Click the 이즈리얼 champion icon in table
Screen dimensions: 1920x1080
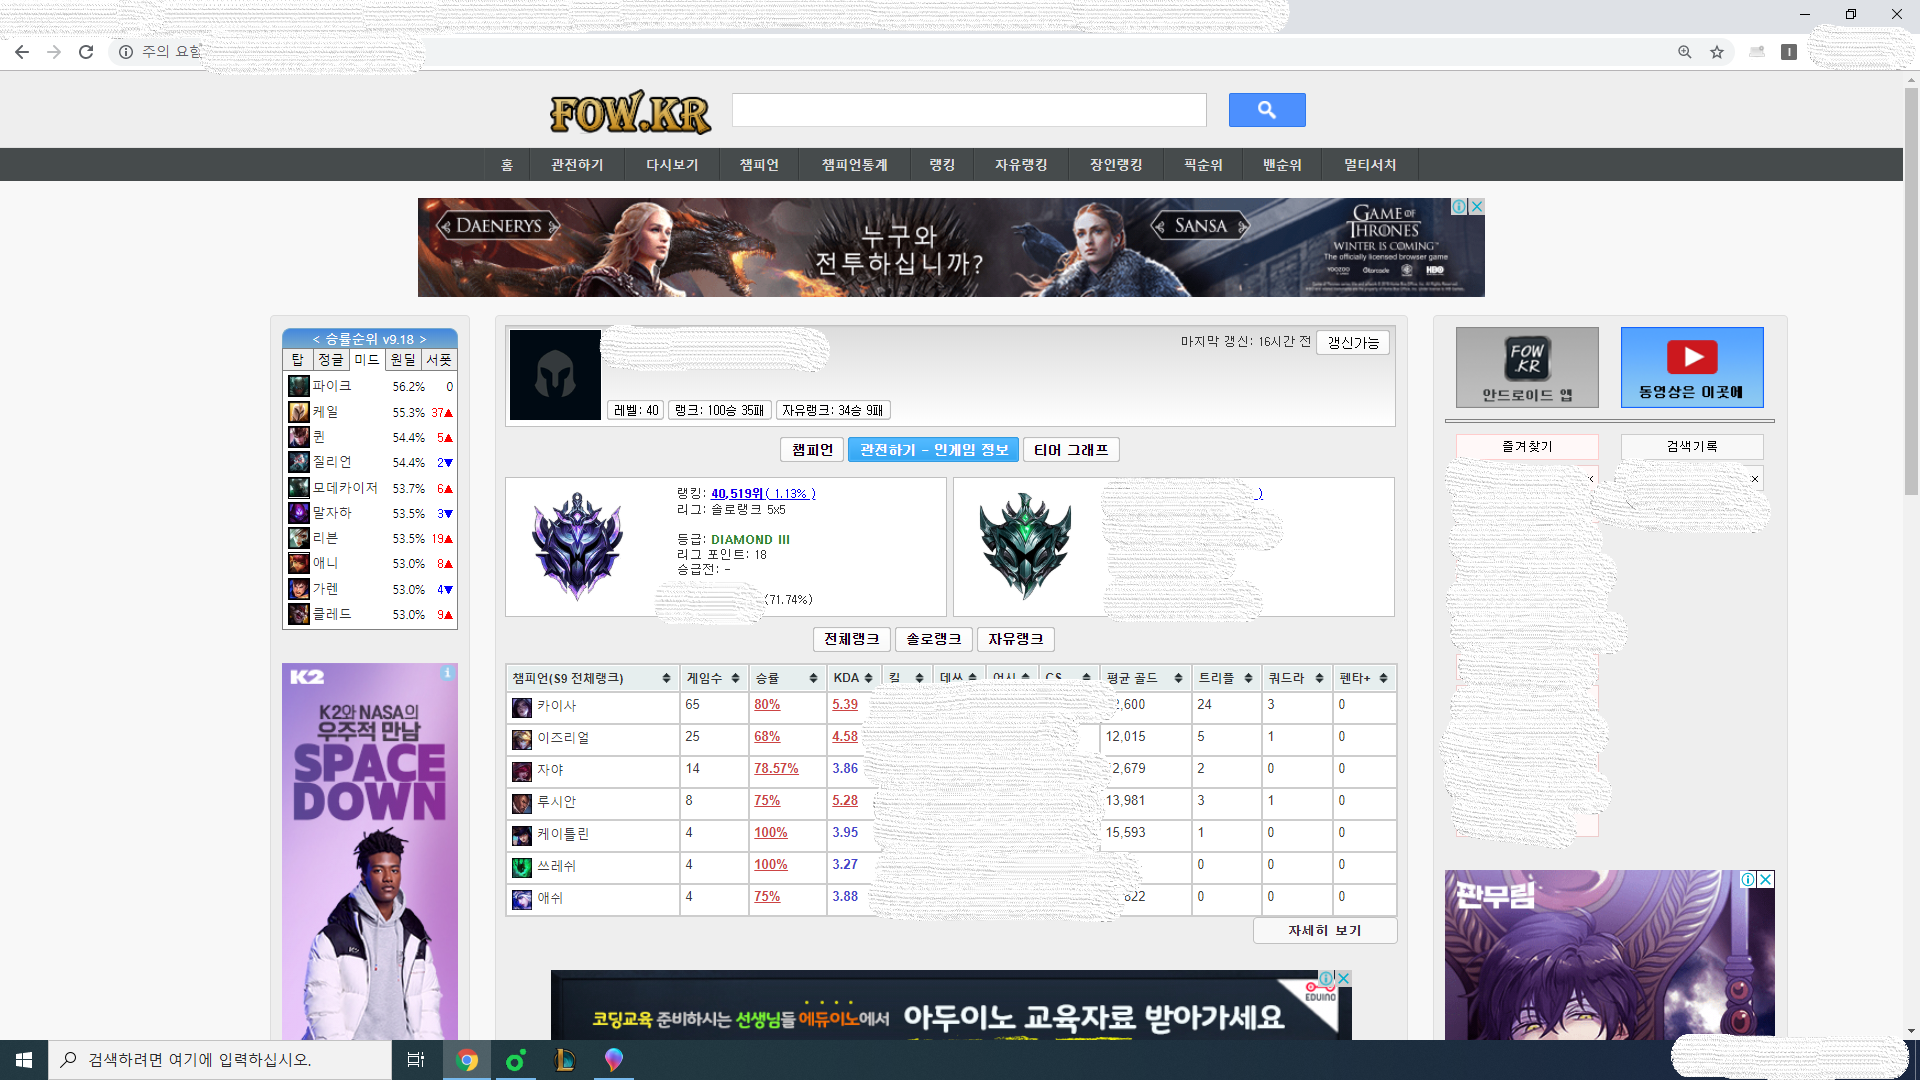tap(522, 740)
